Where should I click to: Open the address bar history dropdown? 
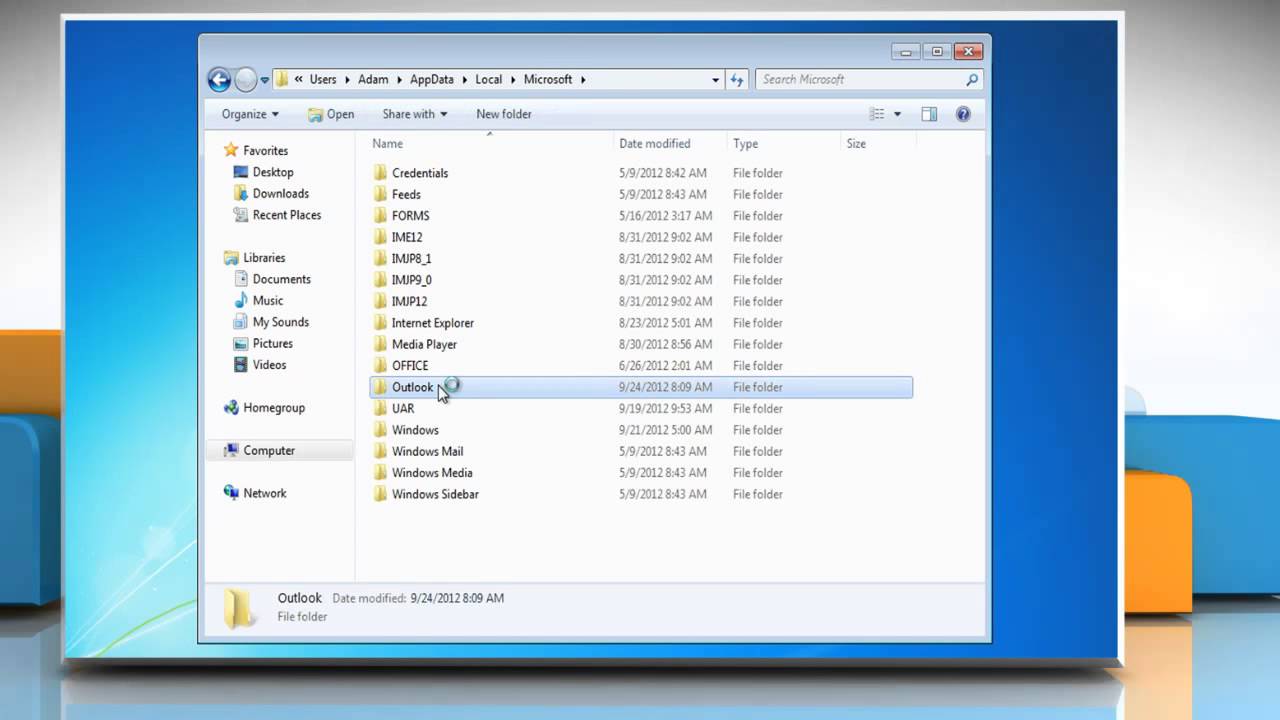pos(715,79)
